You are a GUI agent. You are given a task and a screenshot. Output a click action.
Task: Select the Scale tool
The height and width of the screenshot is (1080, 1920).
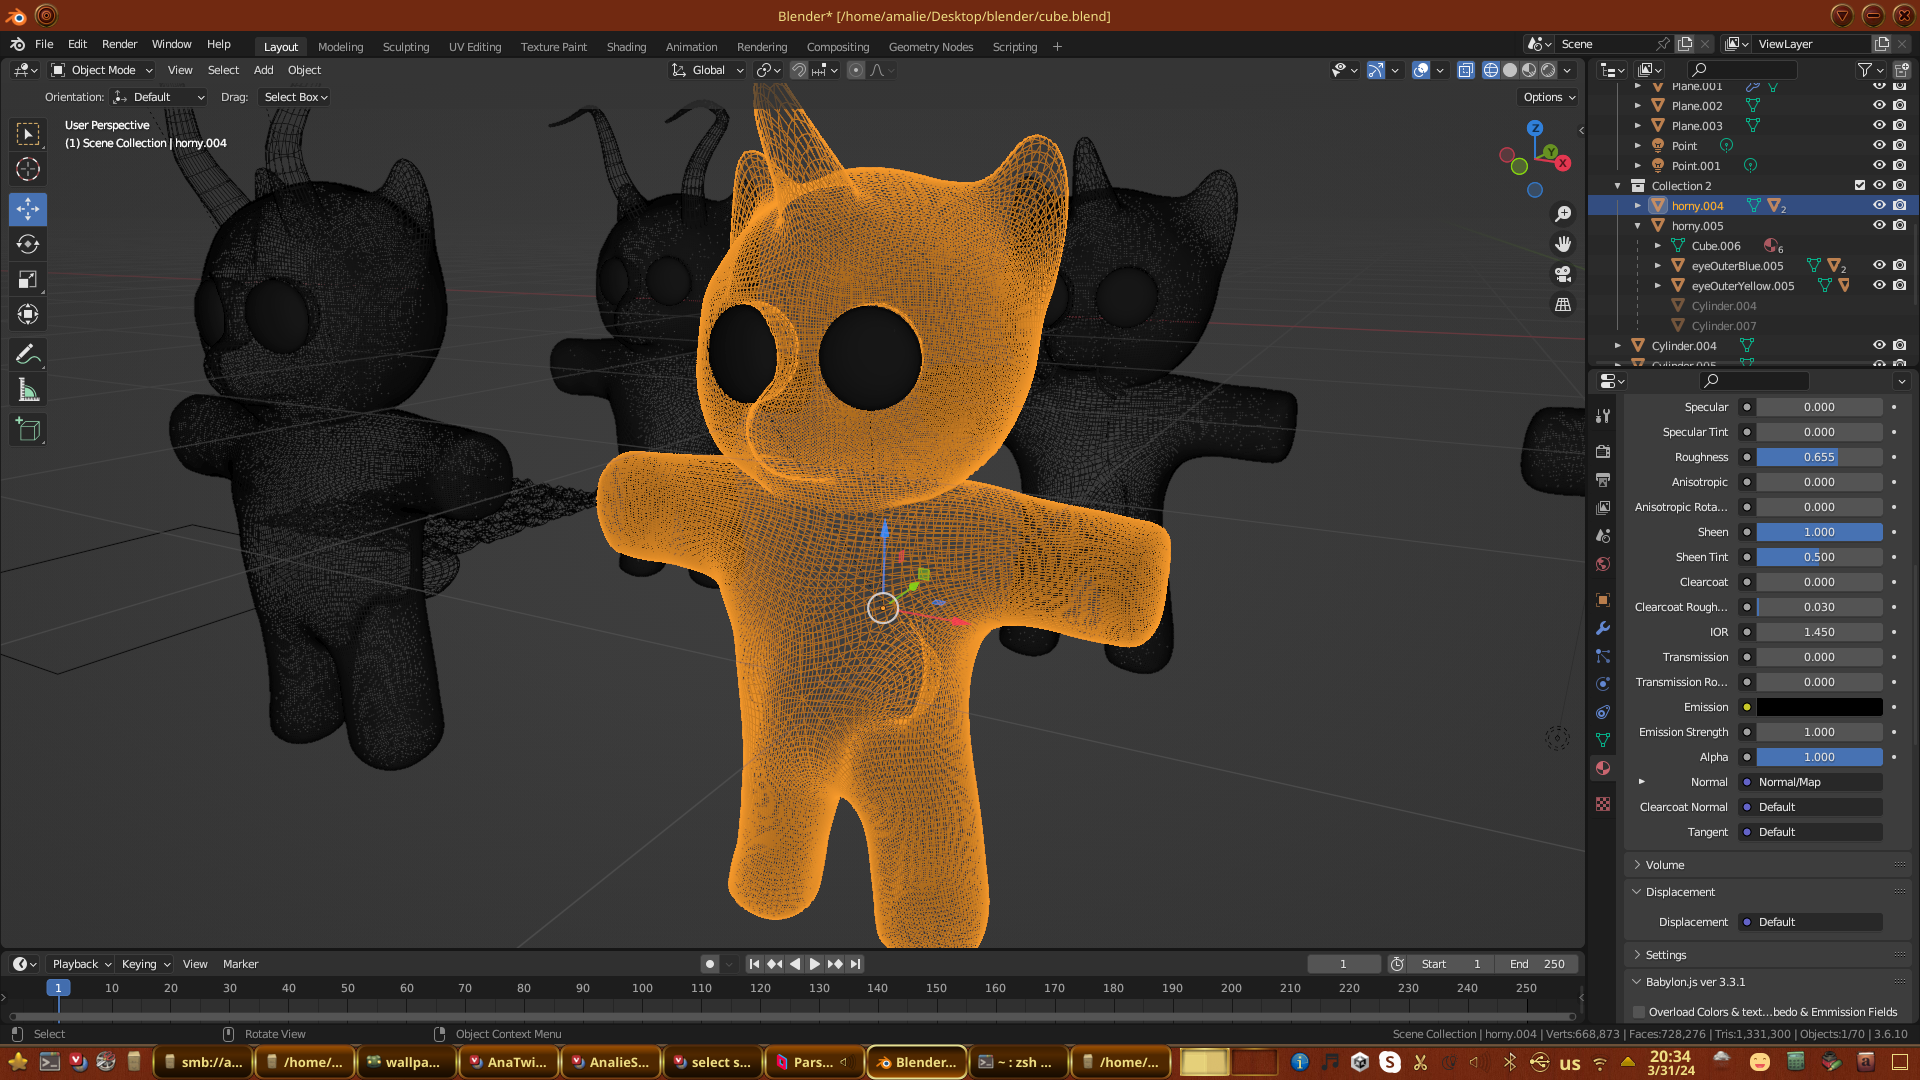tap(28, 280)
